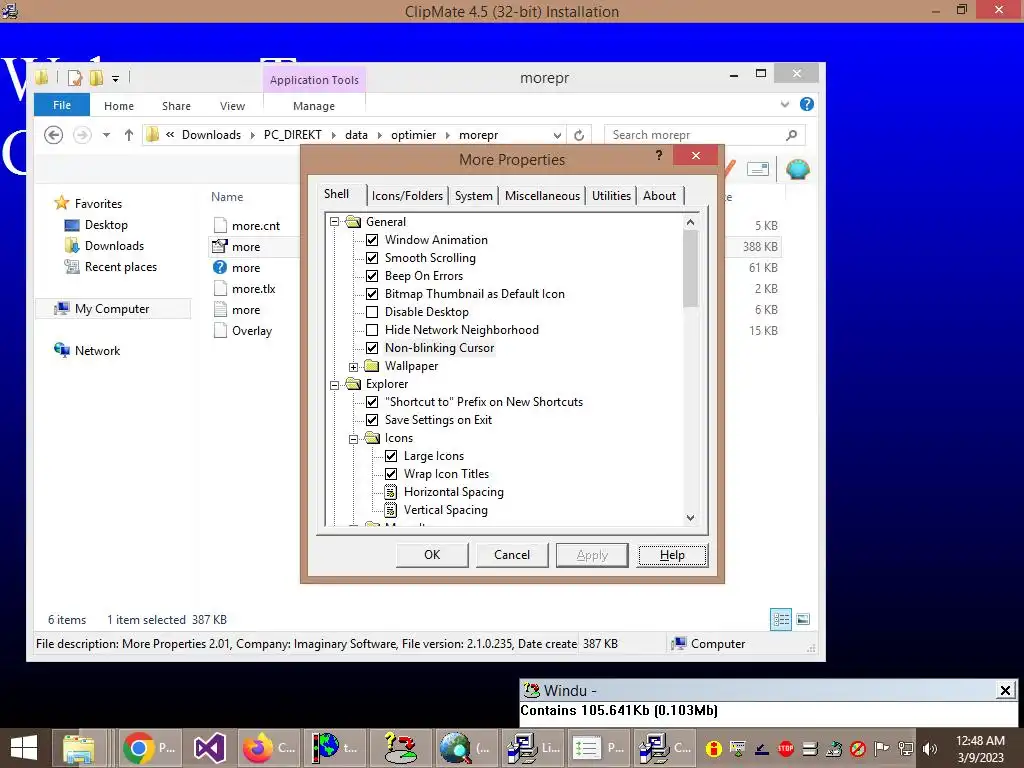Switch to details view icon

(x=781, y=619)
